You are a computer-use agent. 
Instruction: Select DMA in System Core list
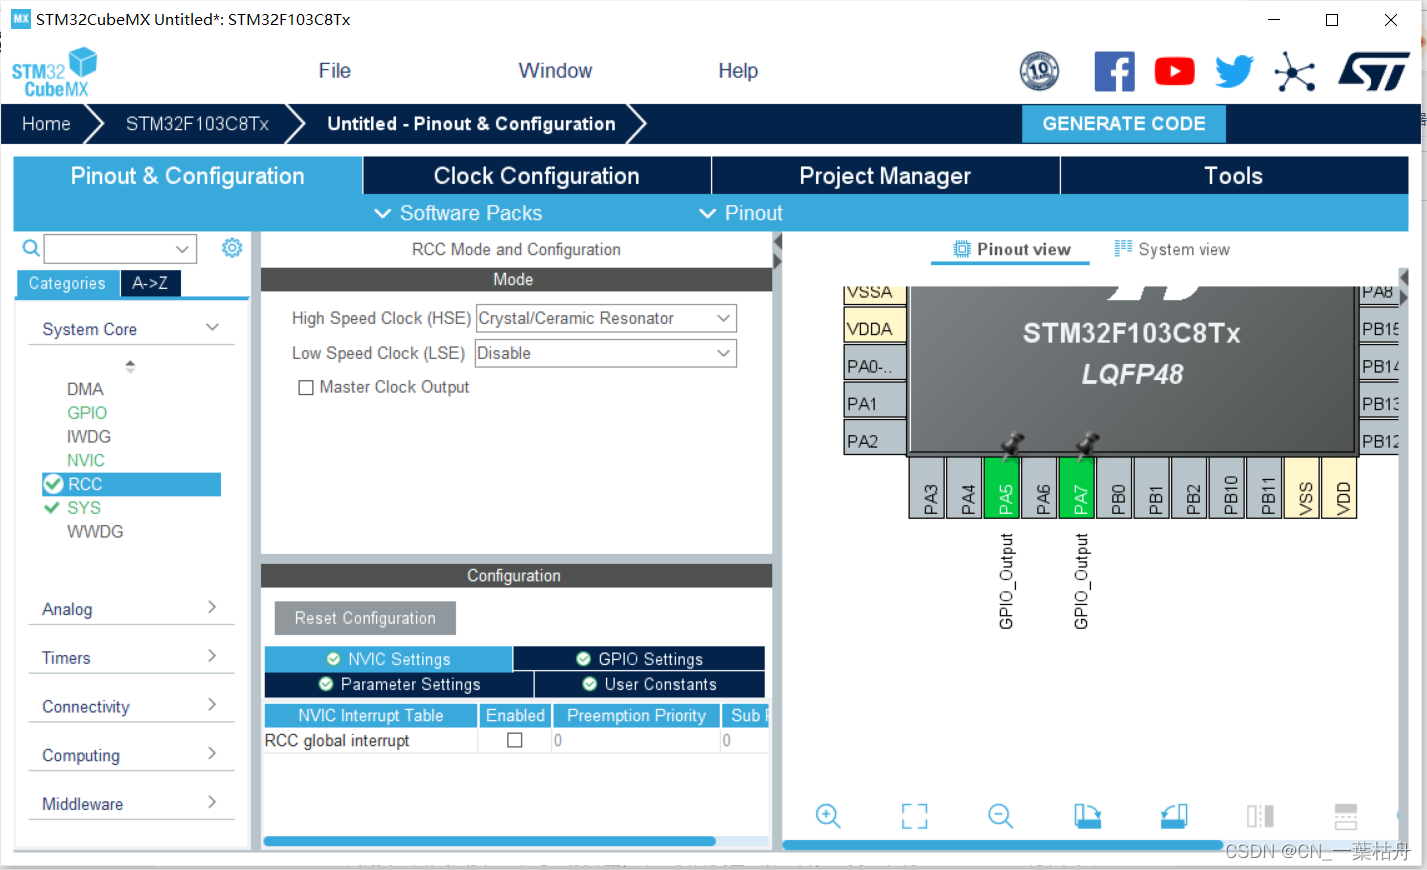tap(85, 389)
